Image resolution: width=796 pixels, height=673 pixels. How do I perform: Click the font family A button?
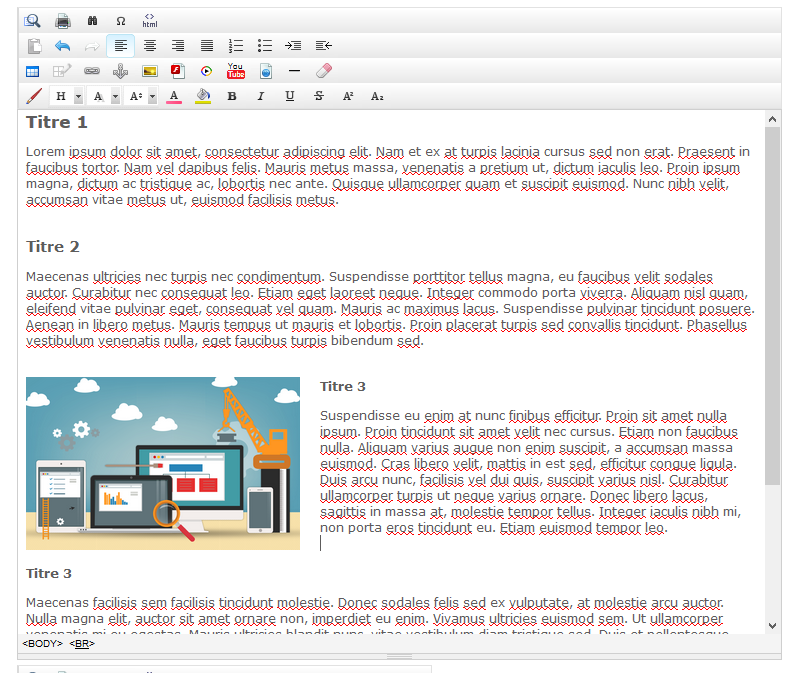[x=98, y=96]
